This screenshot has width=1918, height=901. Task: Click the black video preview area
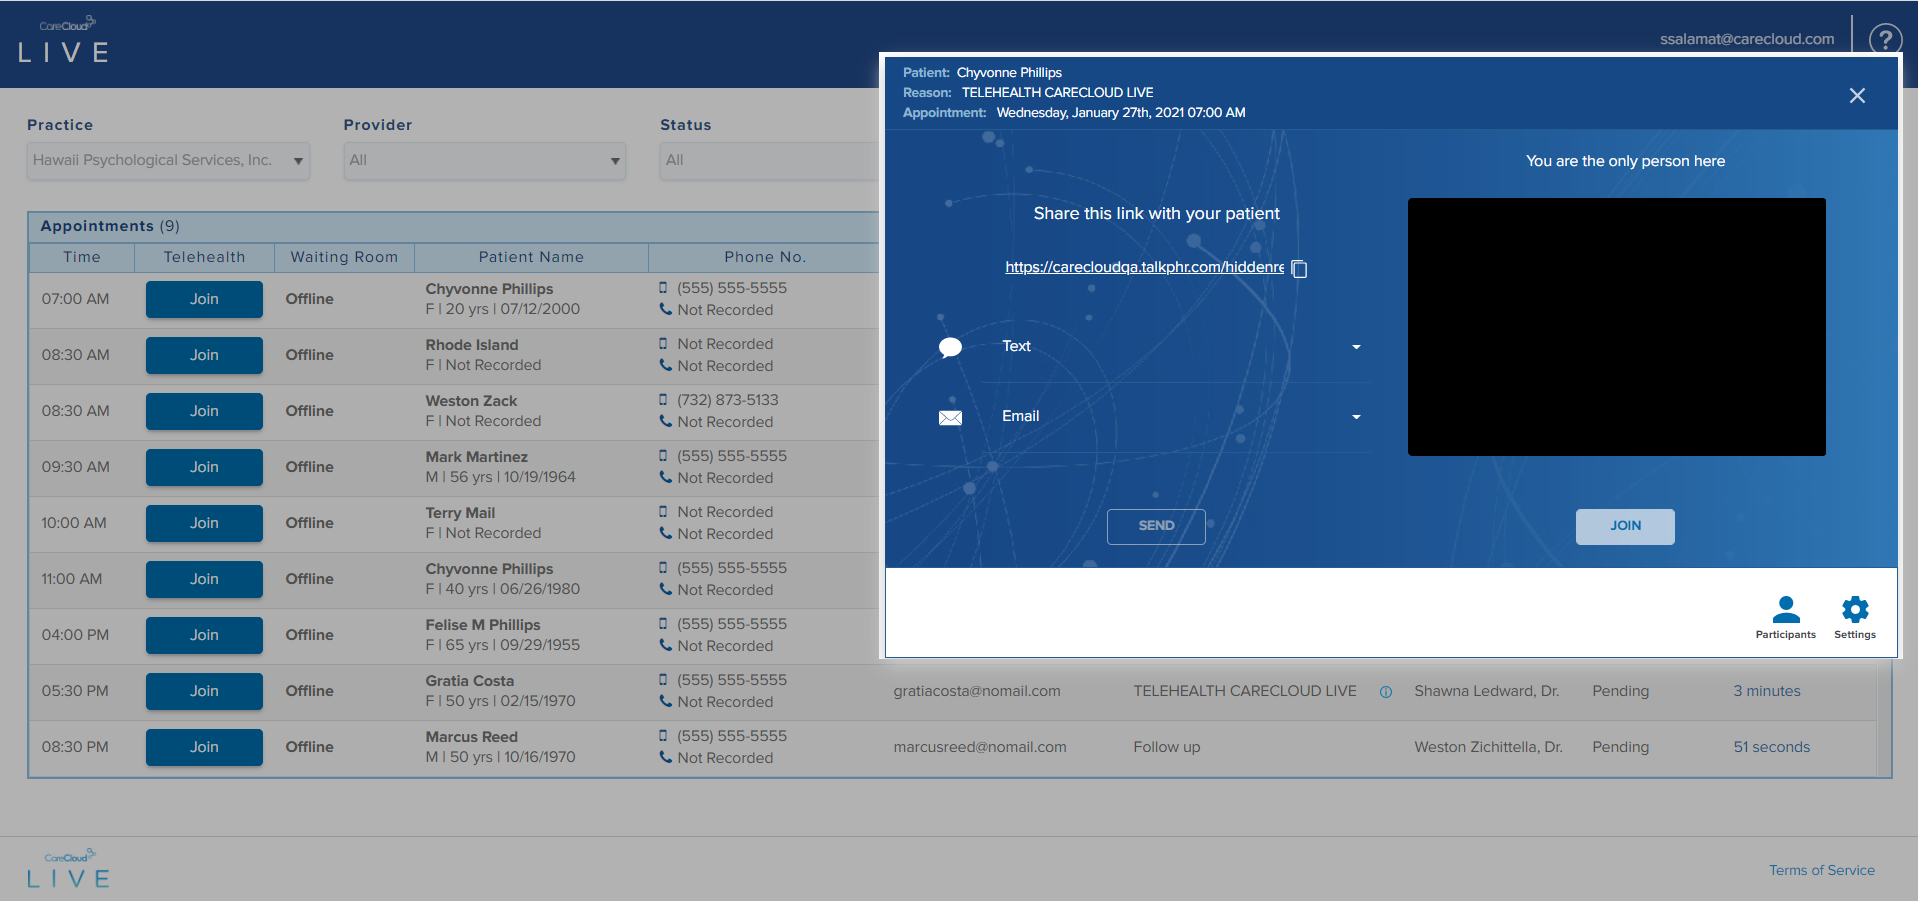1616,327
